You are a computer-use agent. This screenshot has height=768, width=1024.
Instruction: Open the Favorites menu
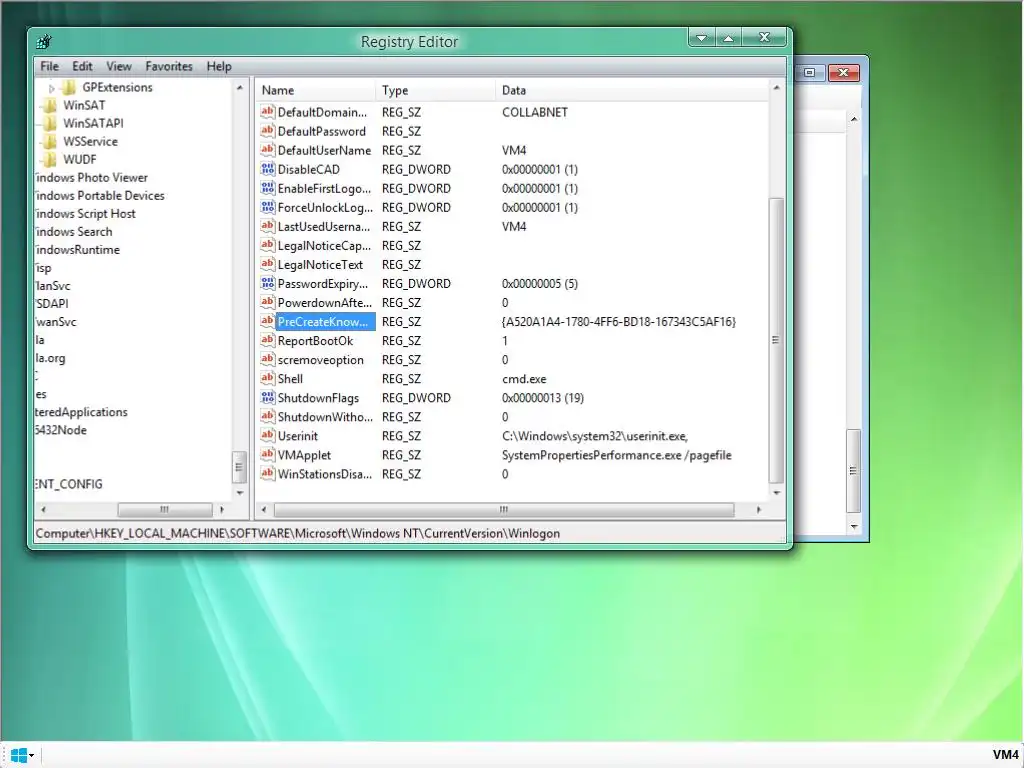tap(168, 66)
